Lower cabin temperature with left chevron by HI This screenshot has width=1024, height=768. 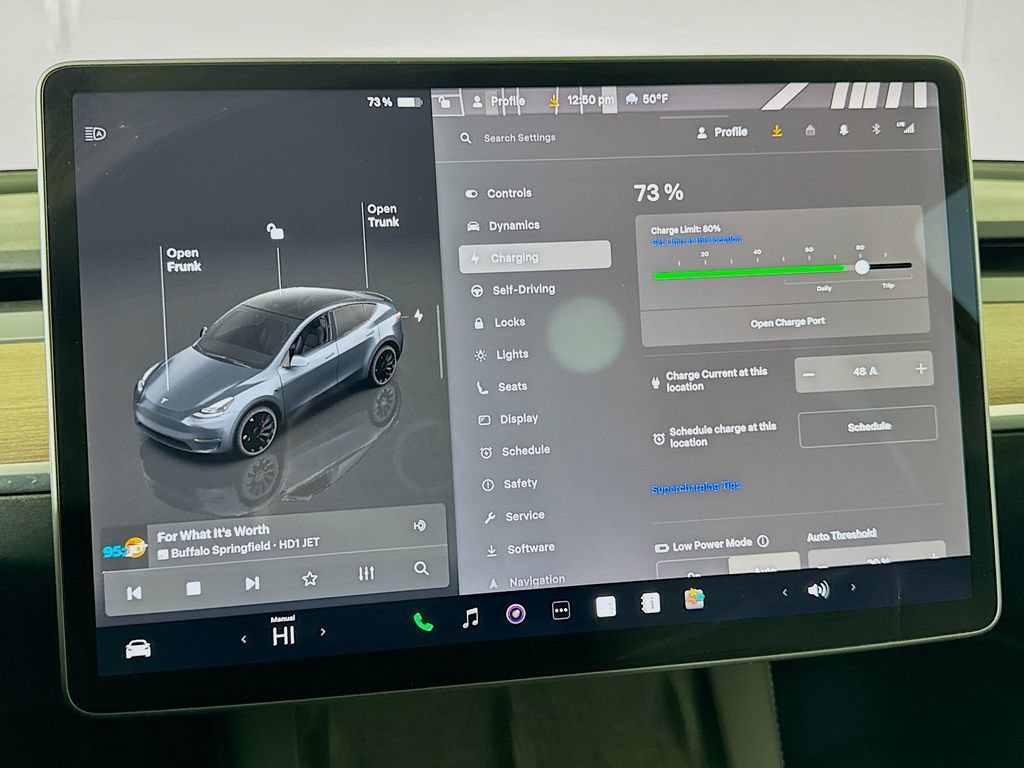[244, 639]
